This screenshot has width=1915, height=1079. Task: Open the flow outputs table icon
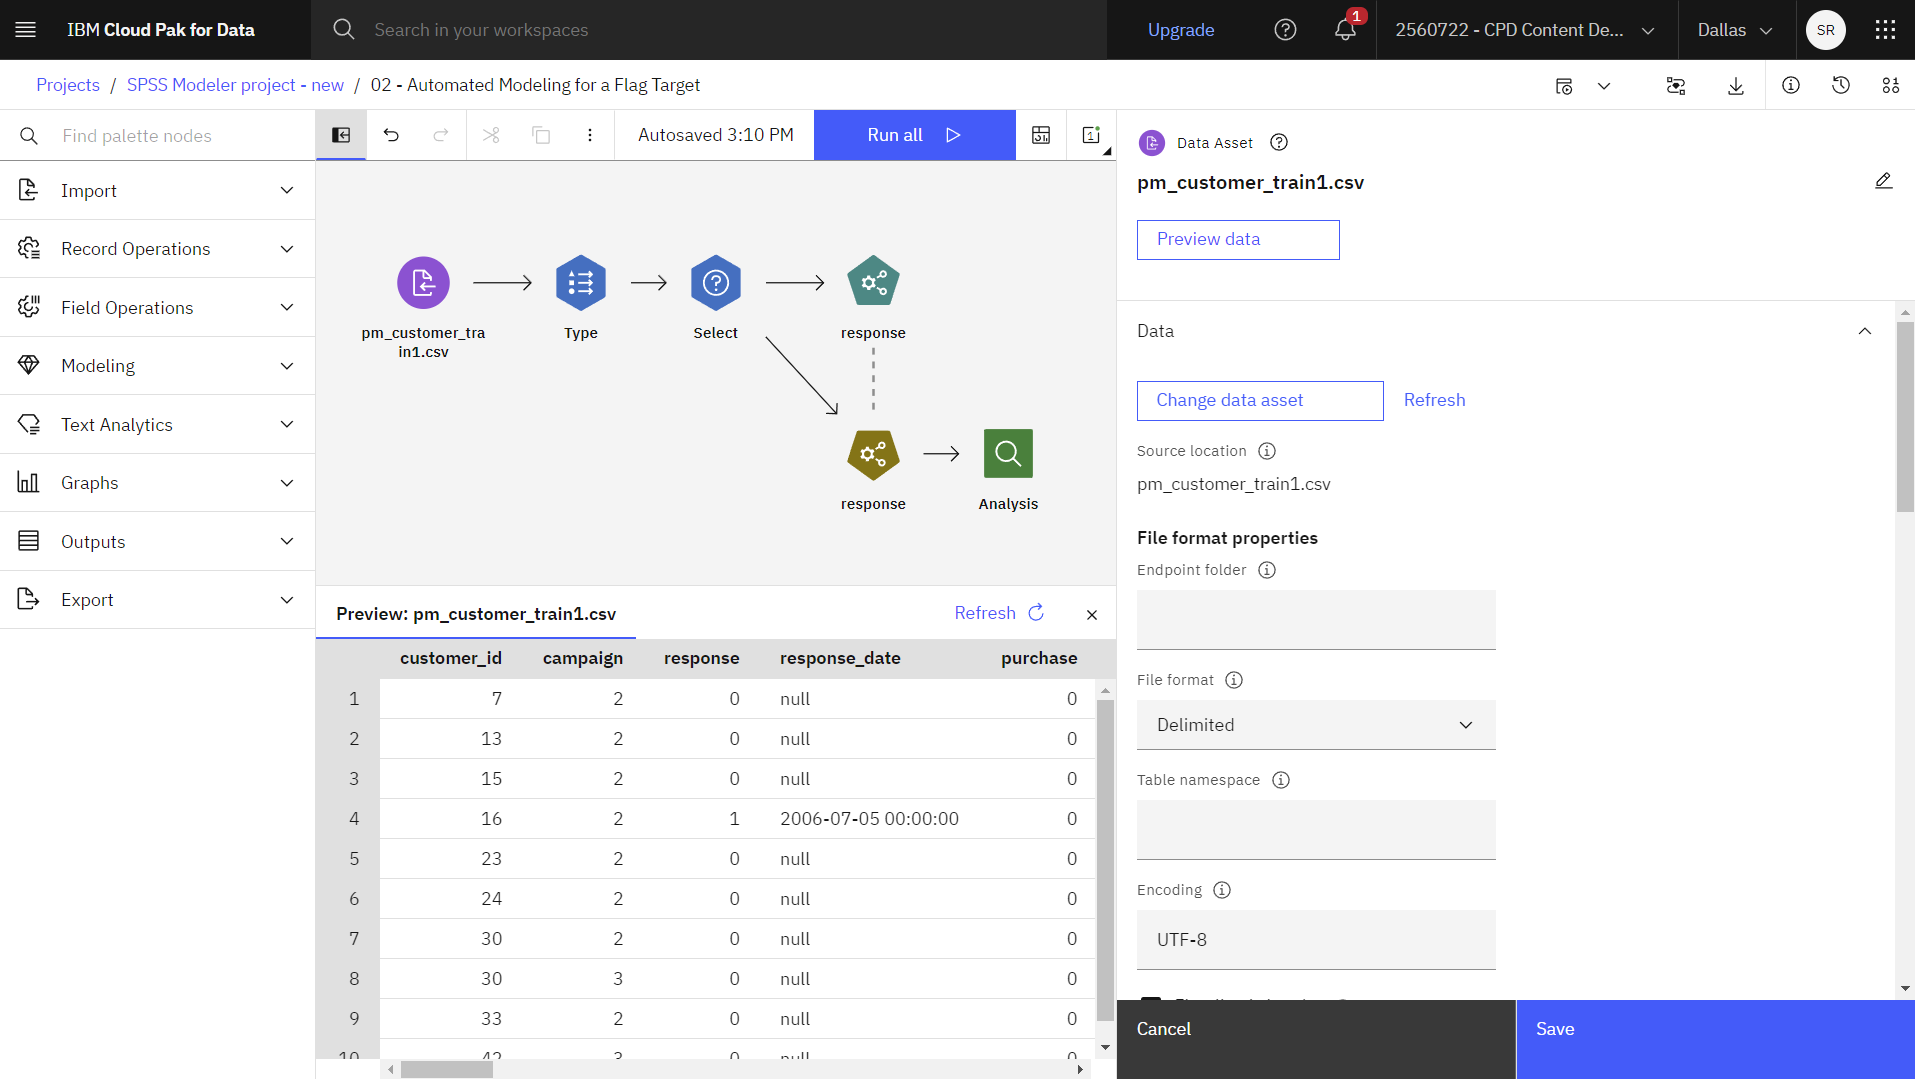coord(1041,135)
